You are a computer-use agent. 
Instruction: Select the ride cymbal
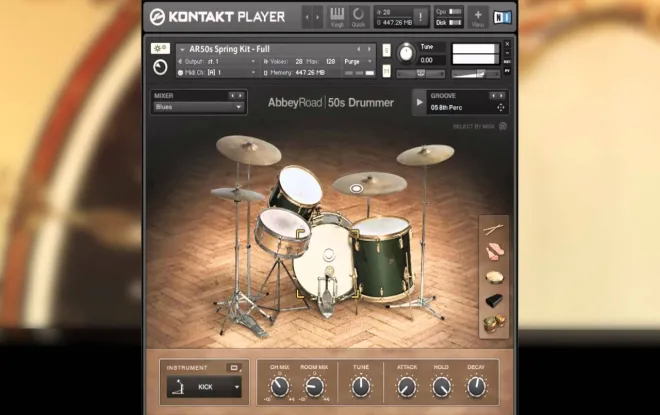tap(370, 184)
